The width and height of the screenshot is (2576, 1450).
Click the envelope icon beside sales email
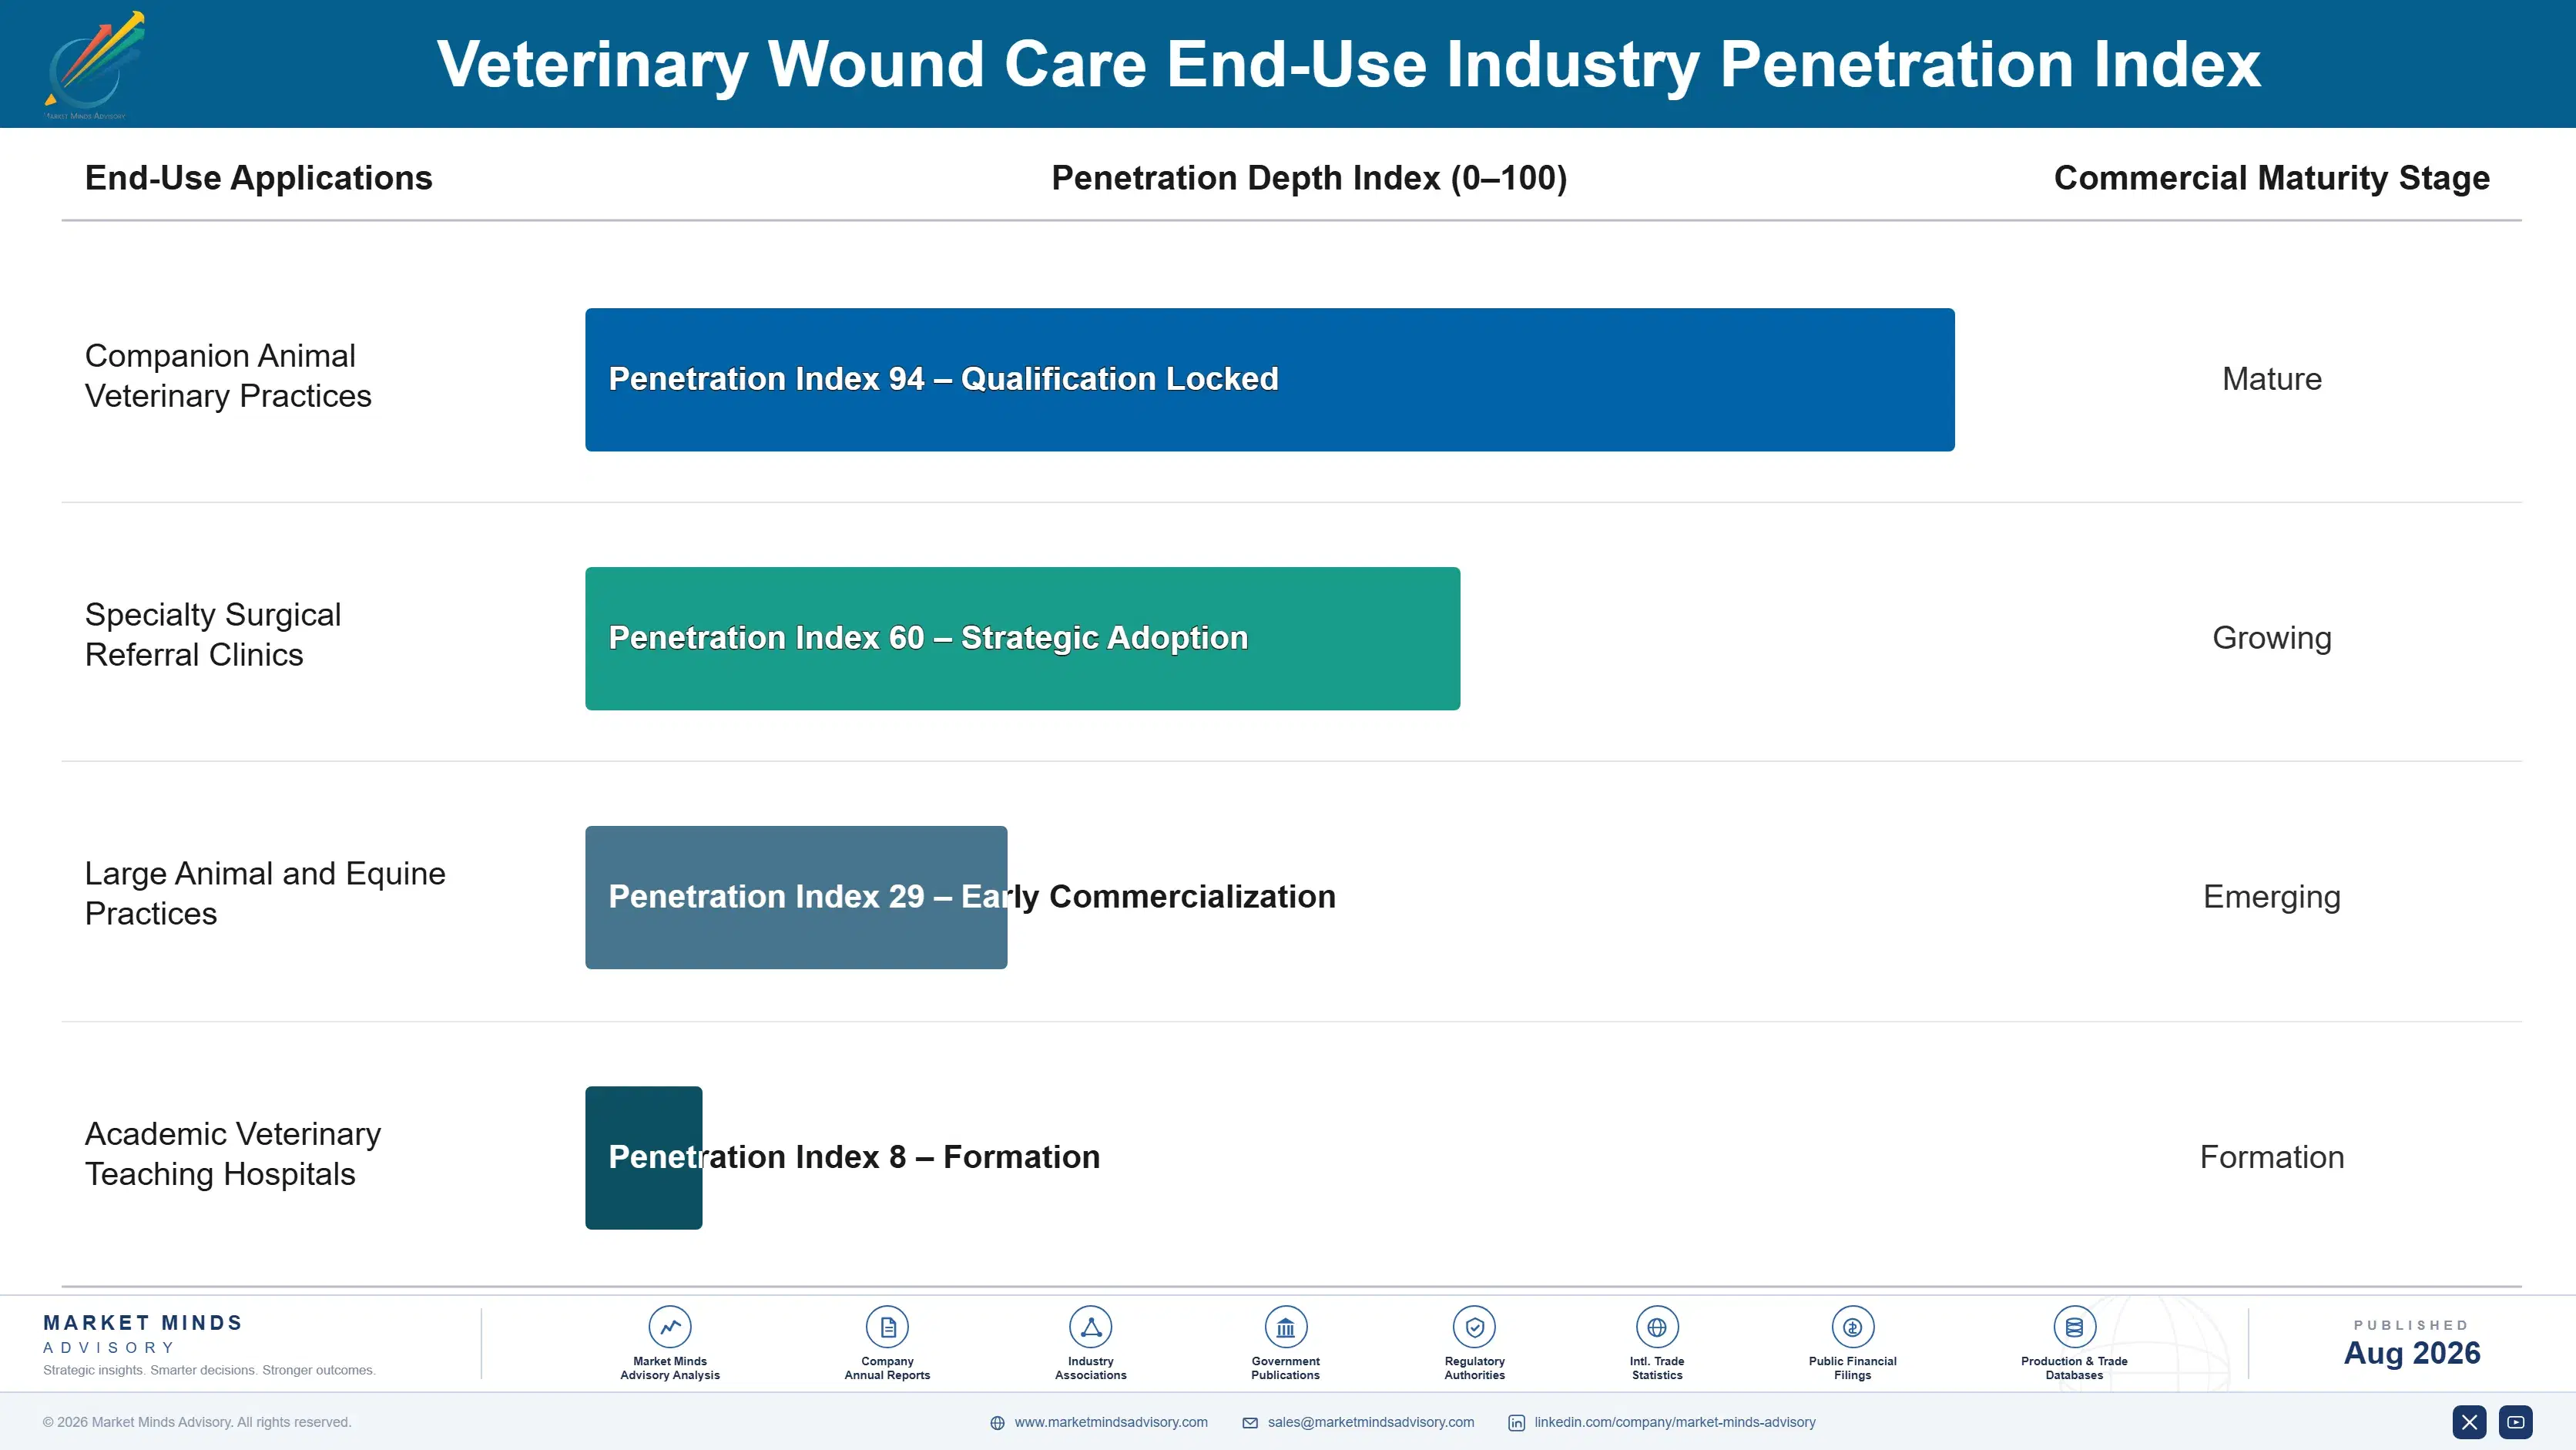[1250, 1423]
